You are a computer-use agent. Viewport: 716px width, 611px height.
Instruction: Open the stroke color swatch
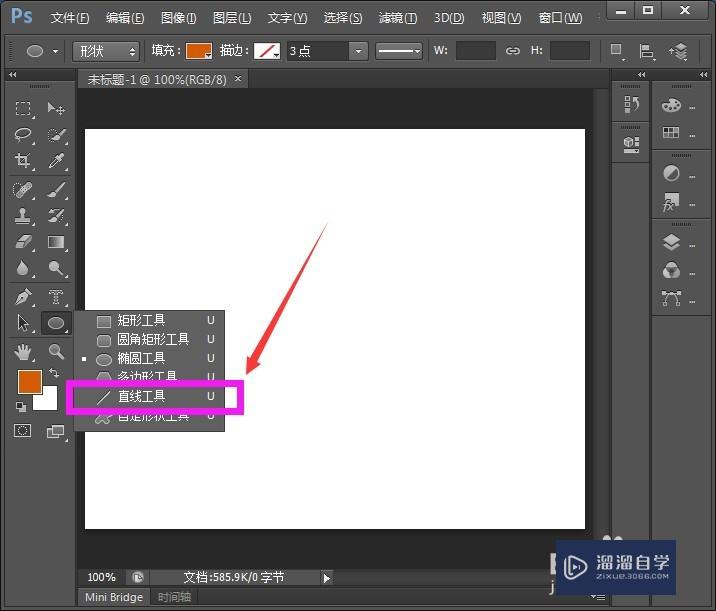(267, 51)
